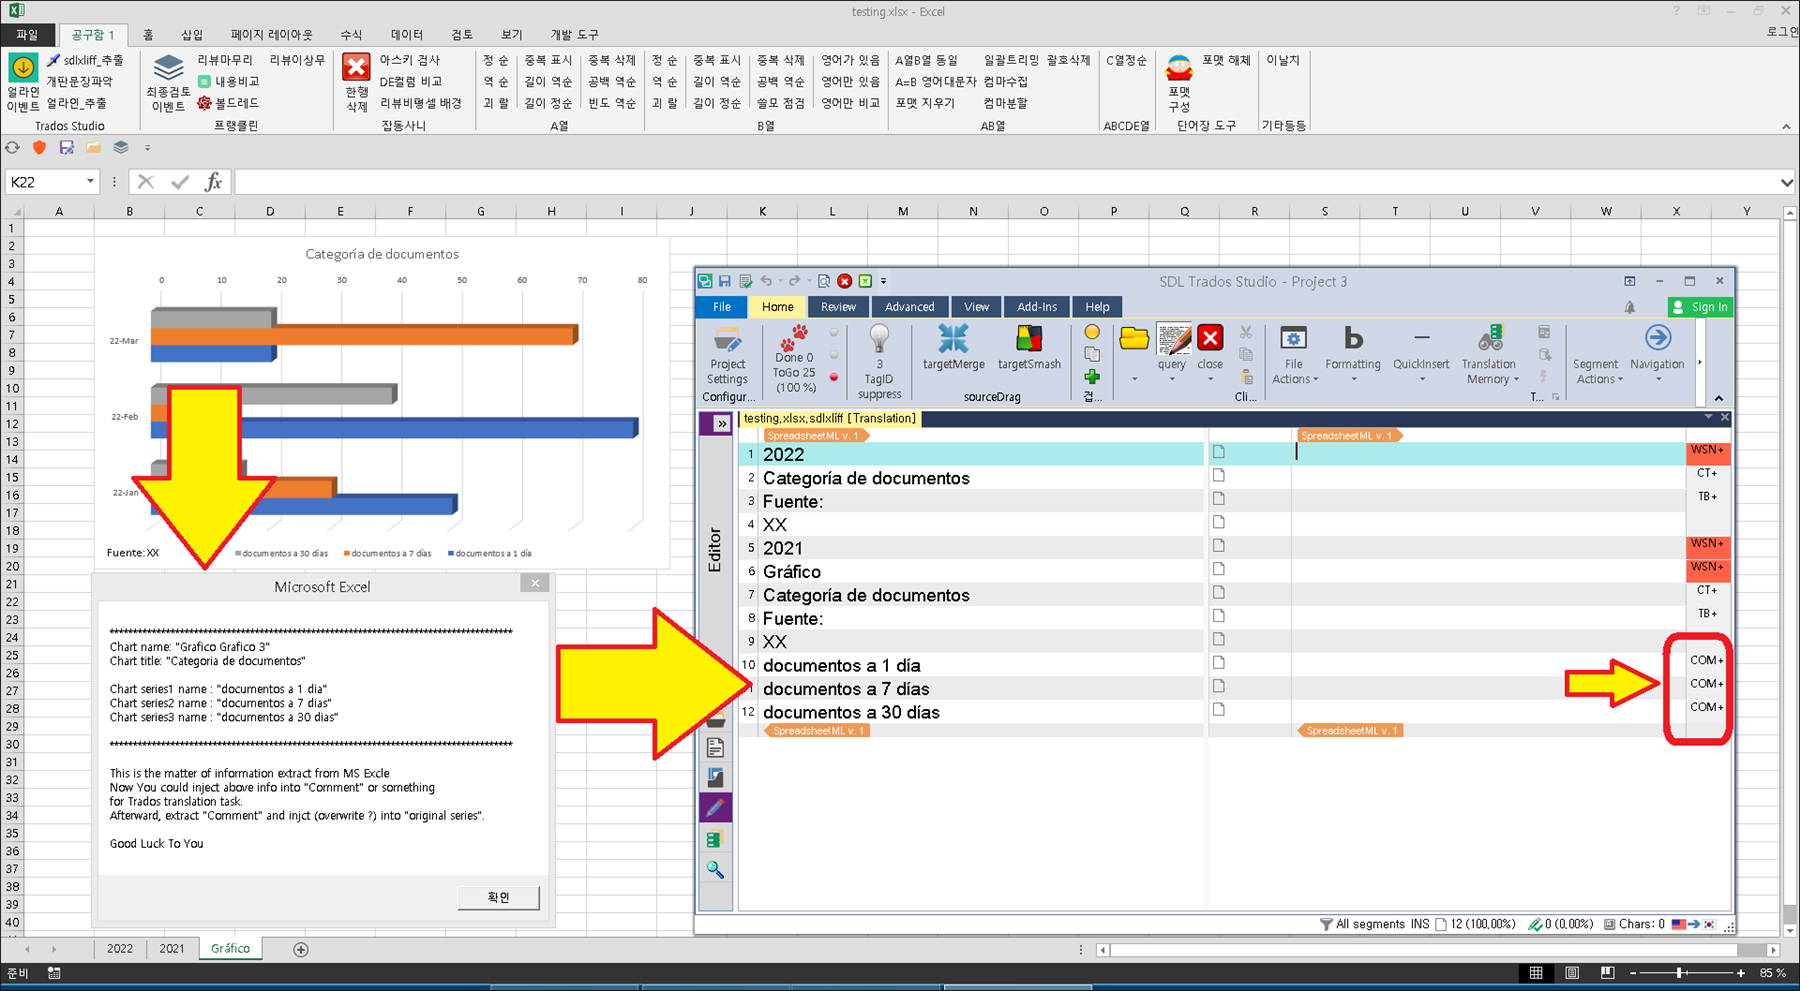Click the segment status icon for row 2022
The image size is (1800, 991).
click(1219, 452)
